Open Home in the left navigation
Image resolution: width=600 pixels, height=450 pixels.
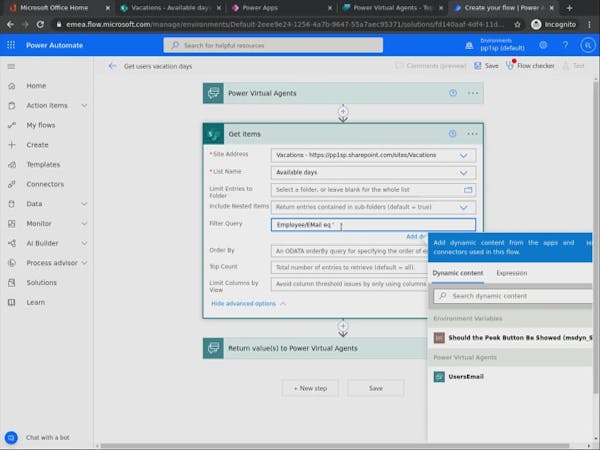point(36,86)
